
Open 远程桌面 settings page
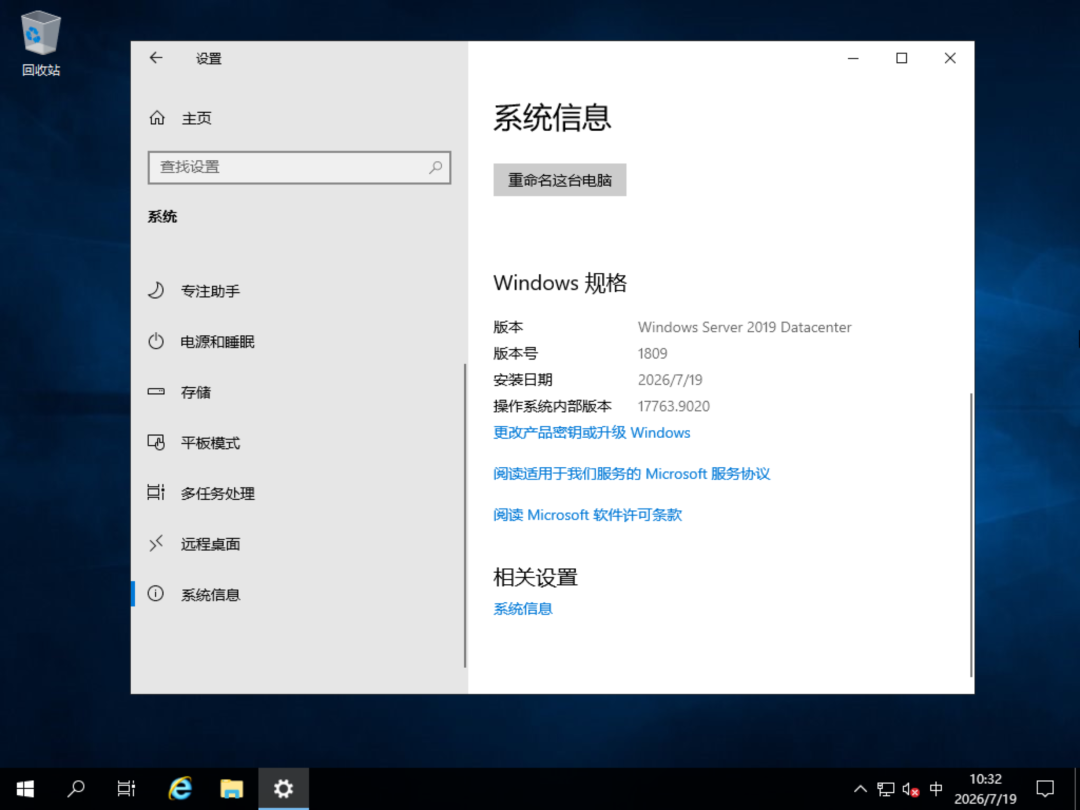pos(299,543)
